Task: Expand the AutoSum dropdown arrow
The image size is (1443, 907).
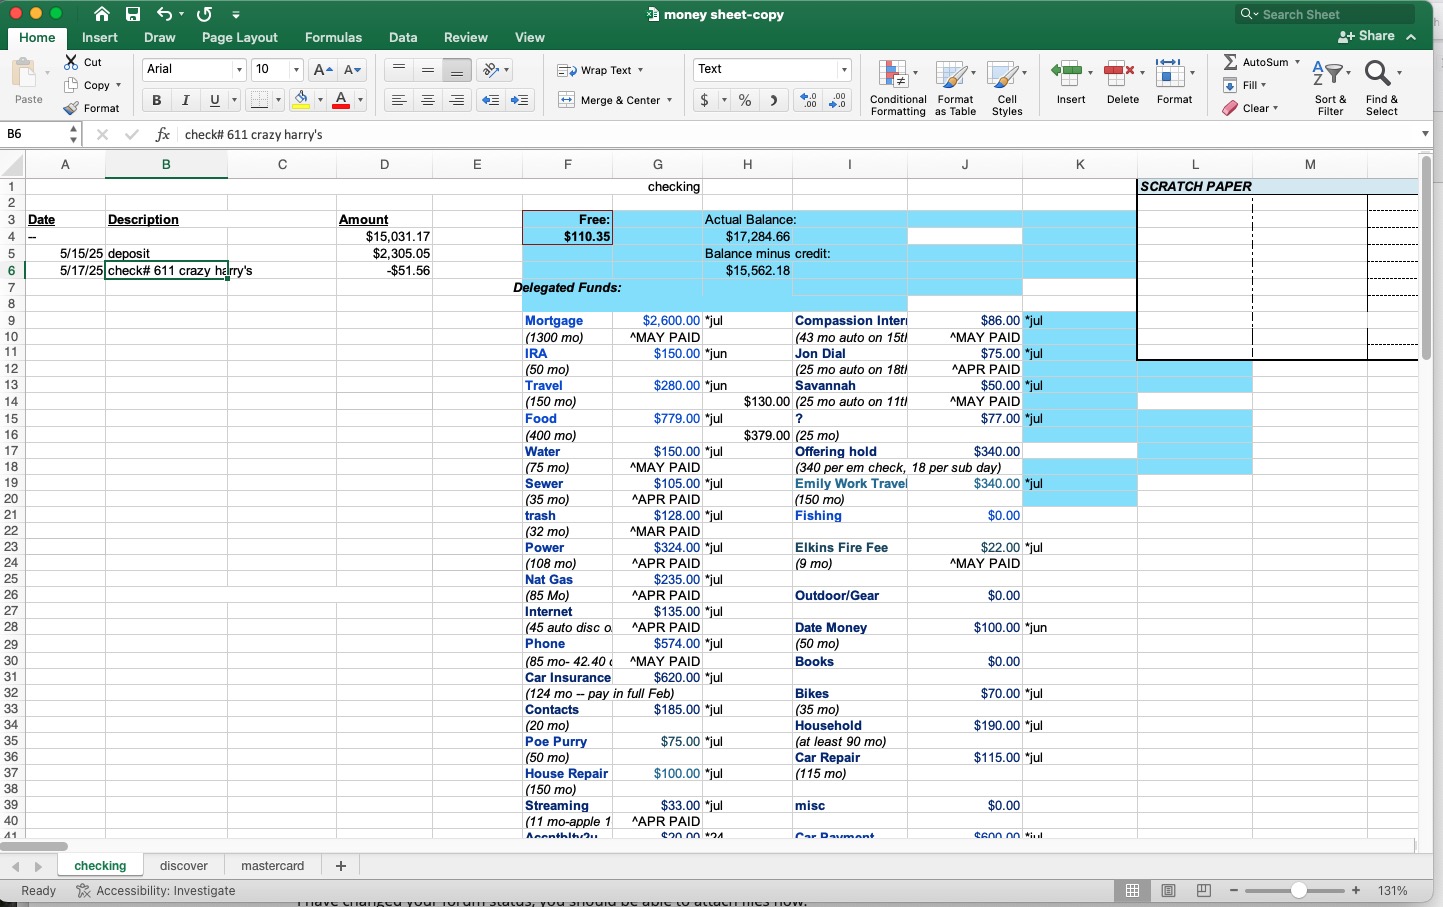Action: [1298, 62]
